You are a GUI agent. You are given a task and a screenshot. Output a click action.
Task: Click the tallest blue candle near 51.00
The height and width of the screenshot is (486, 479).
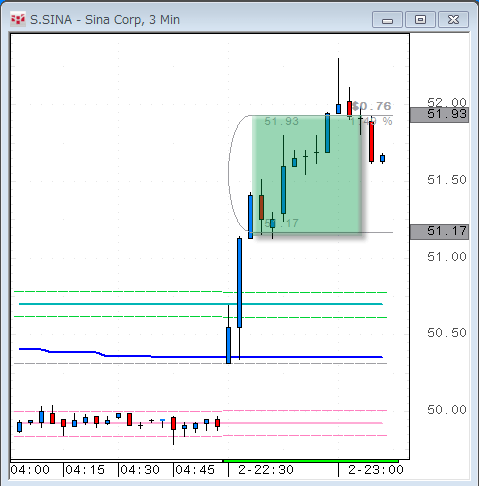click(x=239, y=283)
